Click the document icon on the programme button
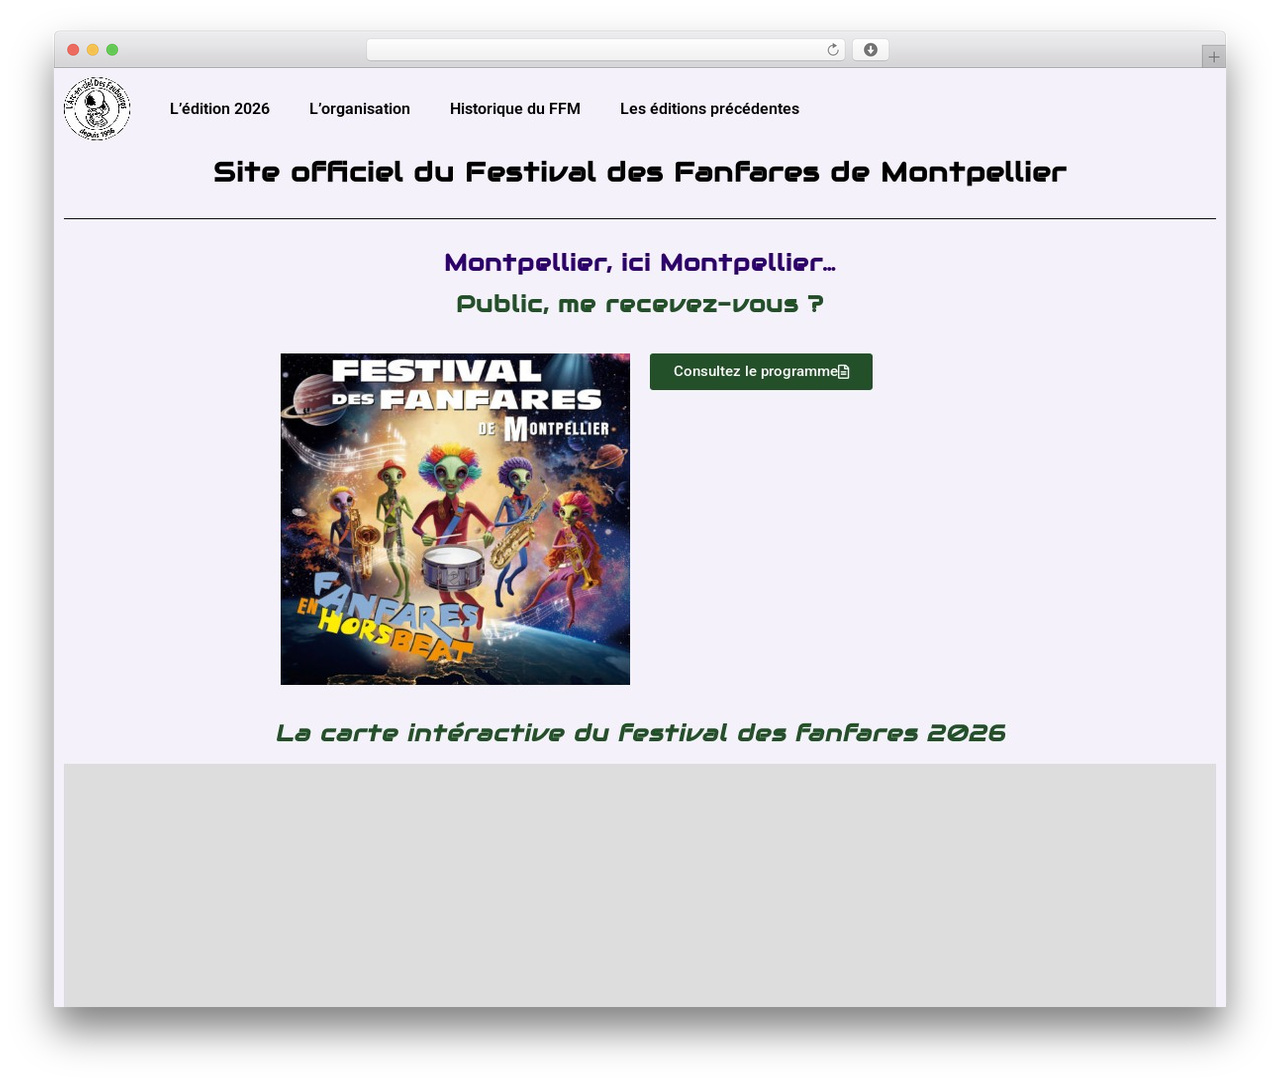Viewport: 1280px width, 1084px height. click(x=844, y=372)
